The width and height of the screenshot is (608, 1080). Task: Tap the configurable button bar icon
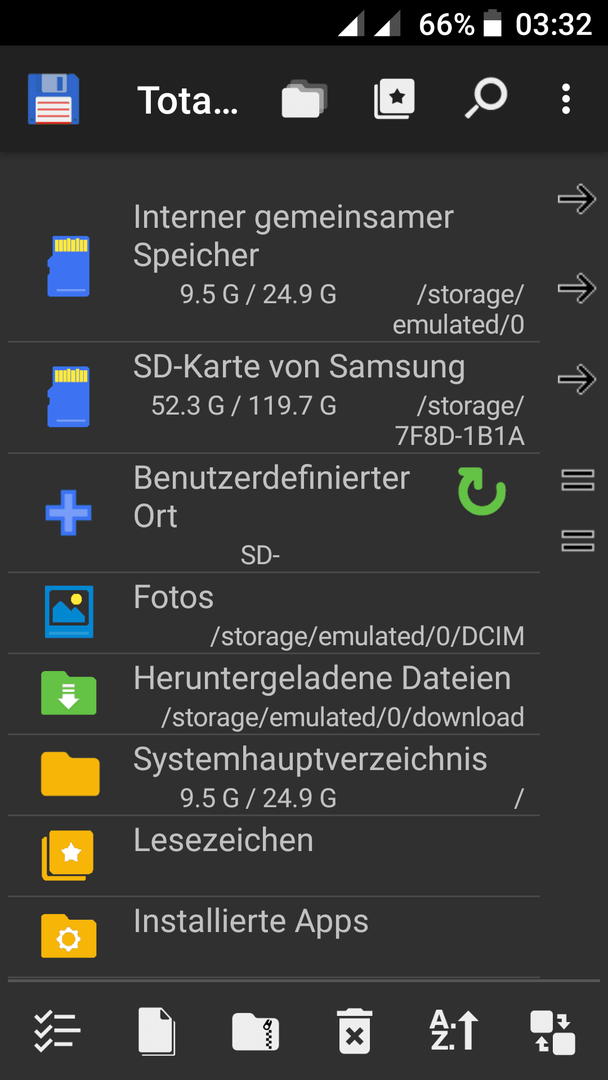552,1032
